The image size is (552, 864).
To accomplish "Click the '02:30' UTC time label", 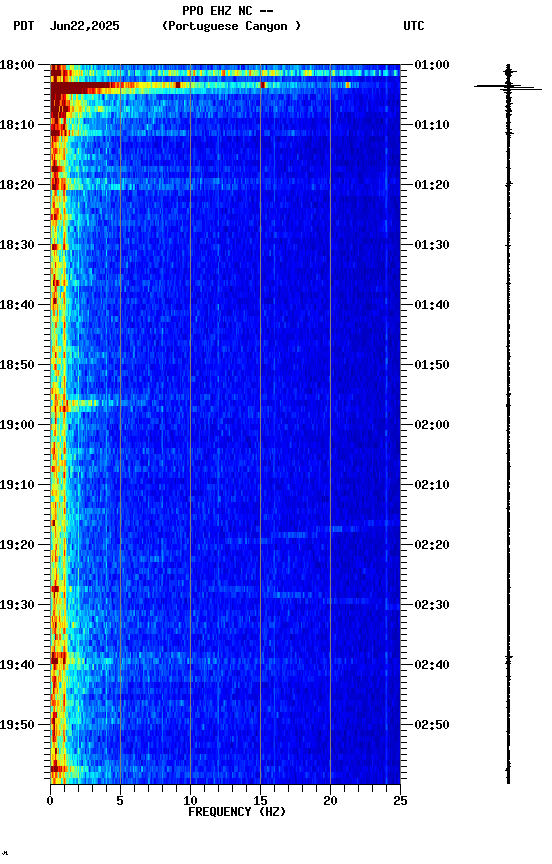I will pos(432,605).
